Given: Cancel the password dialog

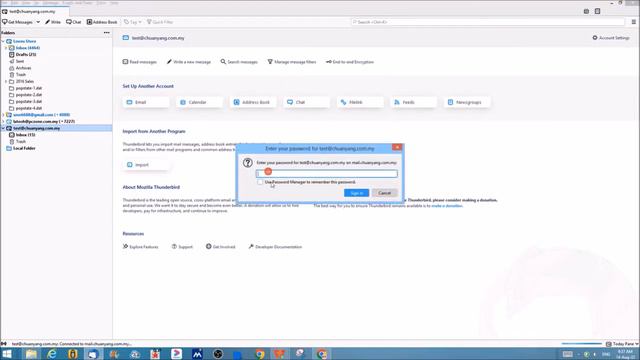Looking at the screenshot, I should (384, 193).
